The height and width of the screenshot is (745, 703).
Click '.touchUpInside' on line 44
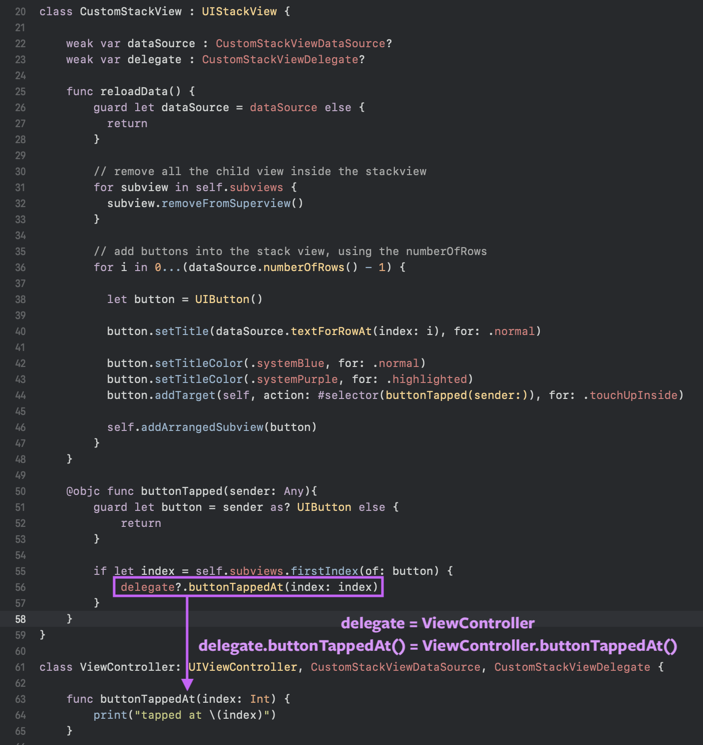point(630,395)
